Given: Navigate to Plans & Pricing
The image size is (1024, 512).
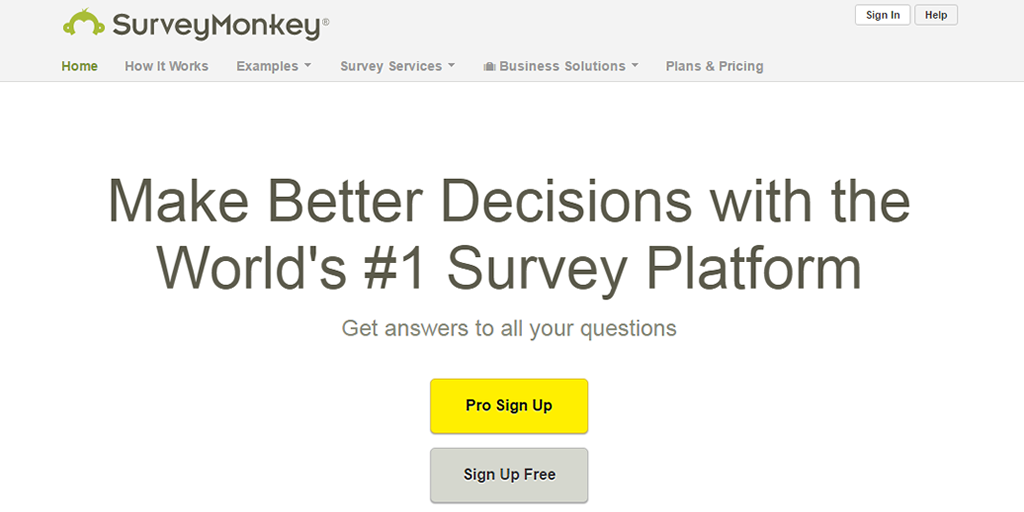Looking at the screenshot, I should [714, 66].
